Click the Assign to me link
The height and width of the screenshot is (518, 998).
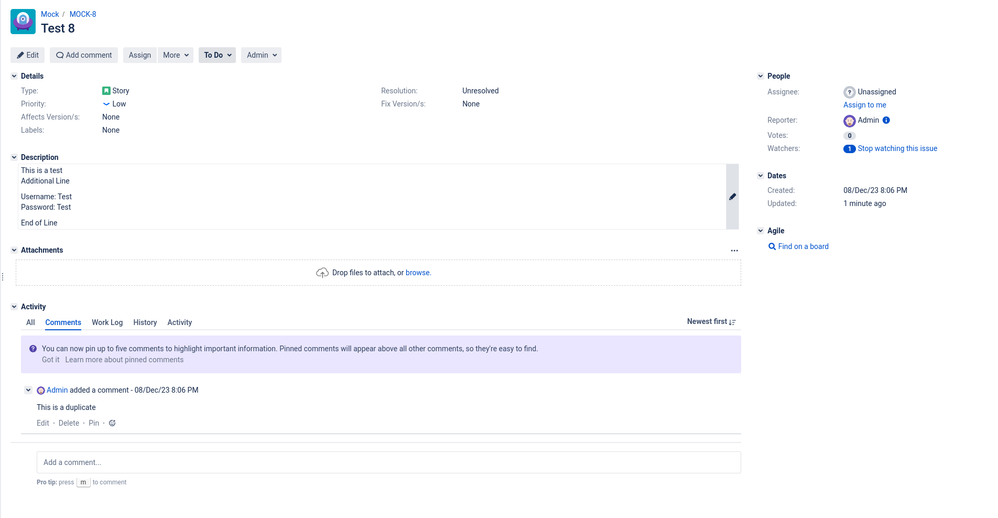tap(864, 105)
